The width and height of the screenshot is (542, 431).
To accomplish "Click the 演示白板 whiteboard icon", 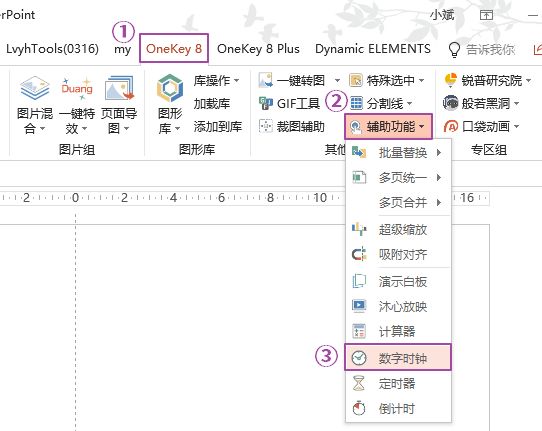I will pyautogui.click(x=359, y=281).
